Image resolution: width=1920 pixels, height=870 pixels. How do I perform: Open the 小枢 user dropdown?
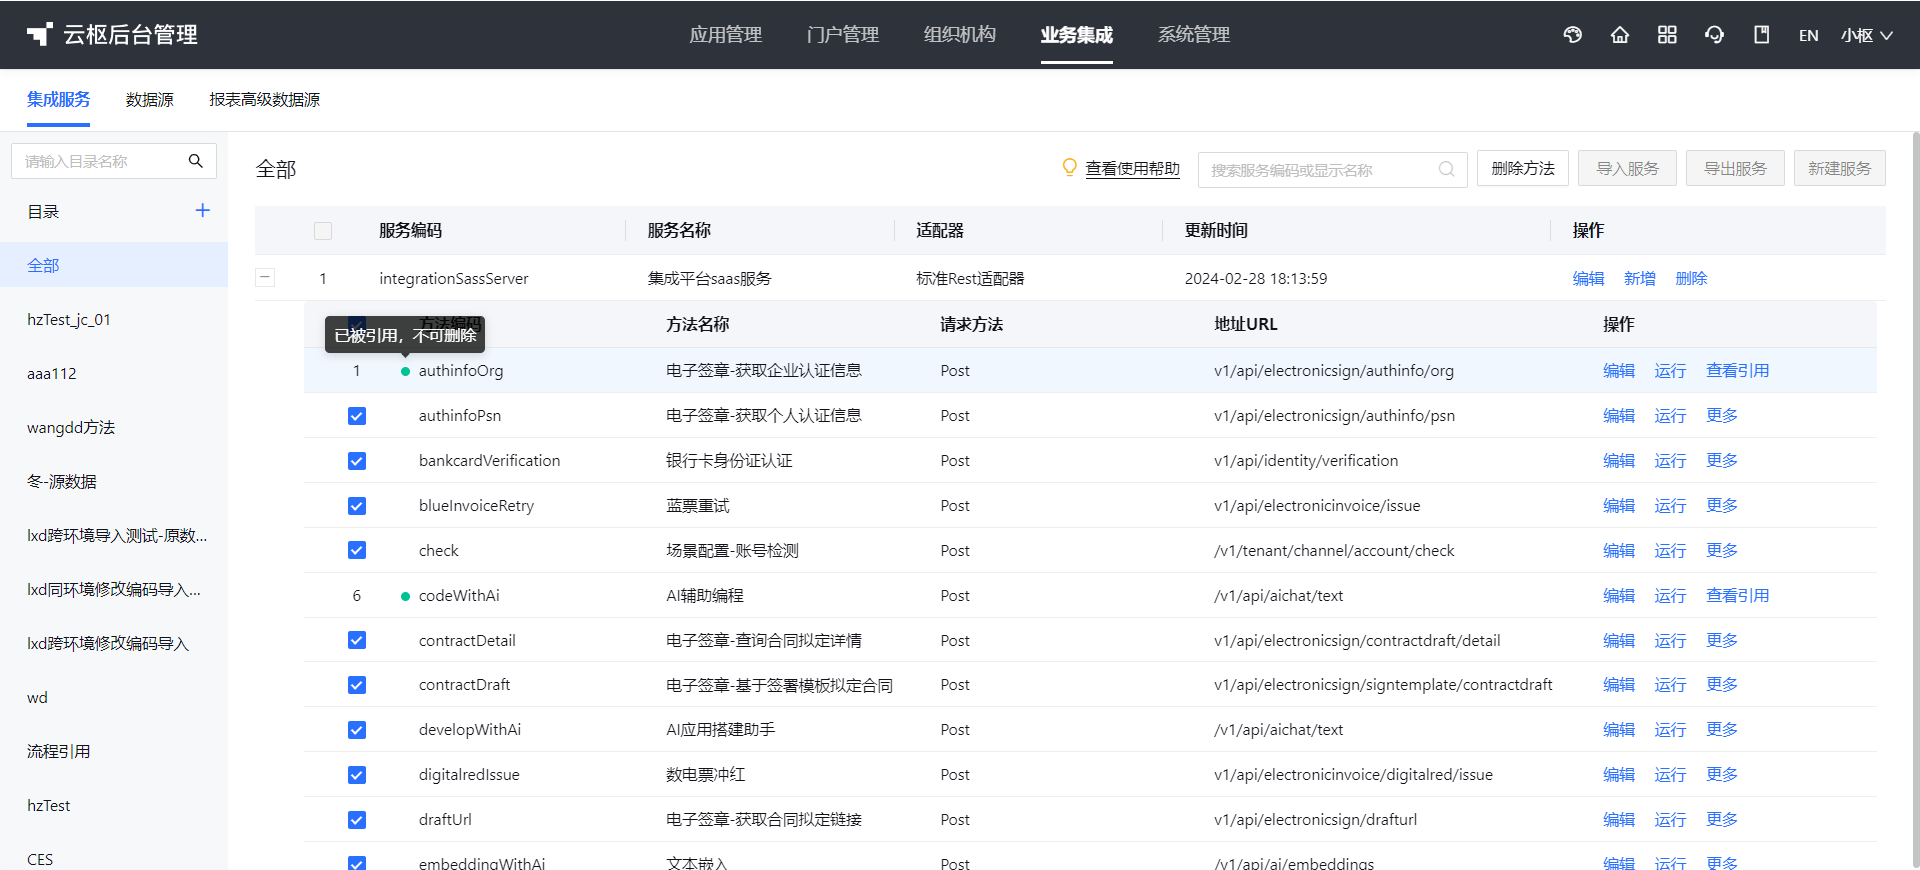[1866, 35]
